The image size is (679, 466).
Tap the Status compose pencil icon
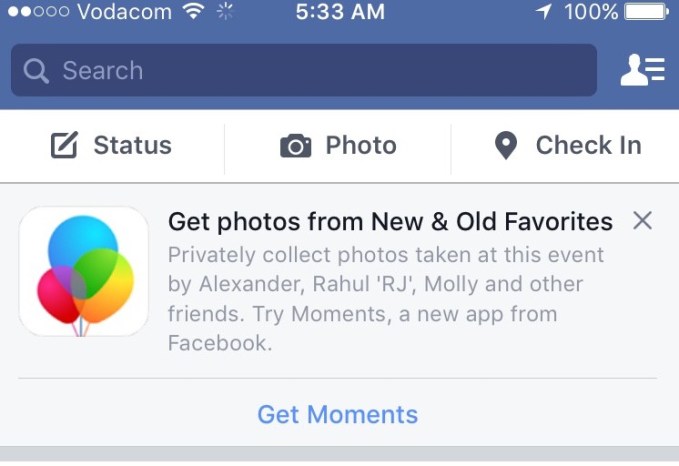tap(64, 146)
